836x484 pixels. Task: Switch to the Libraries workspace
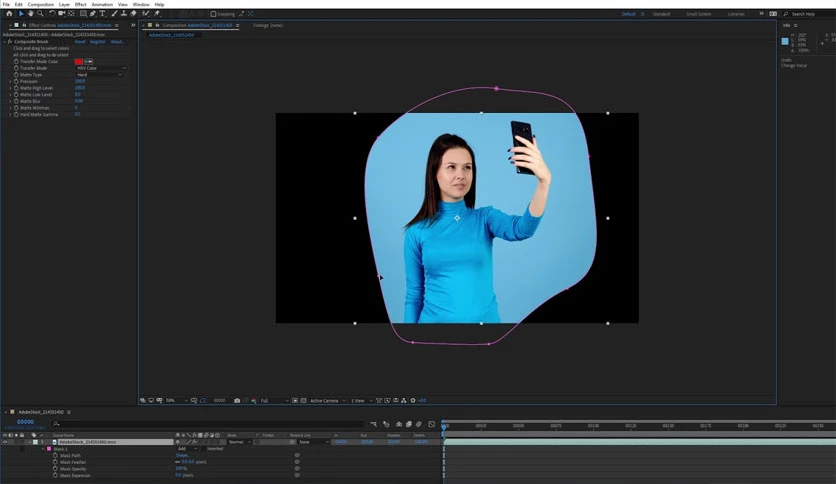[736, 14]
